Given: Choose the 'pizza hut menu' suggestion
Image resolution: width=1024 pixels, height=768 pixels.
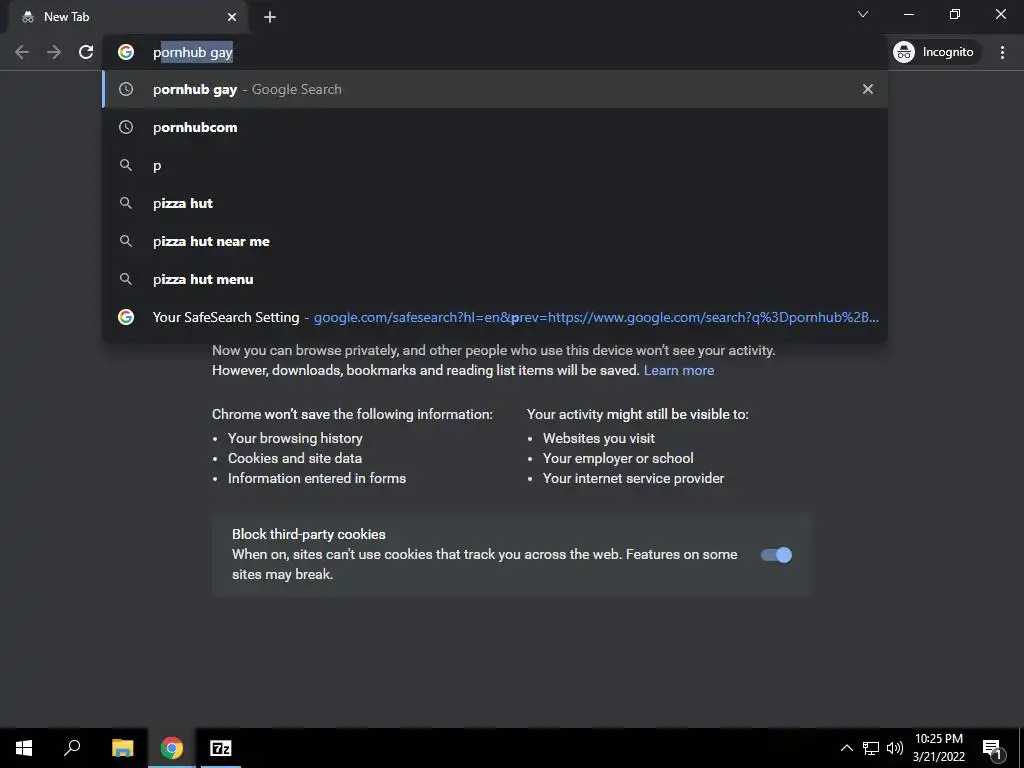Looking at the screenshot, I should 495,279.
